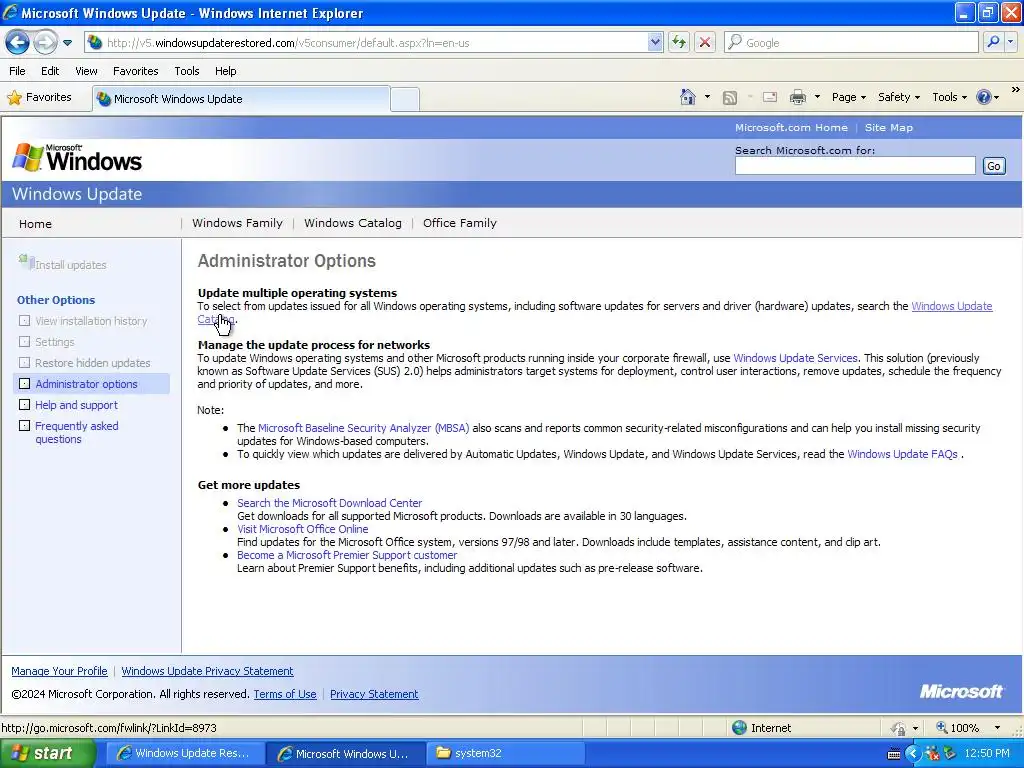Switch to Windows Update Res... taskbar window
Screen dimensions: 1024x768
(x=185, y=754)
